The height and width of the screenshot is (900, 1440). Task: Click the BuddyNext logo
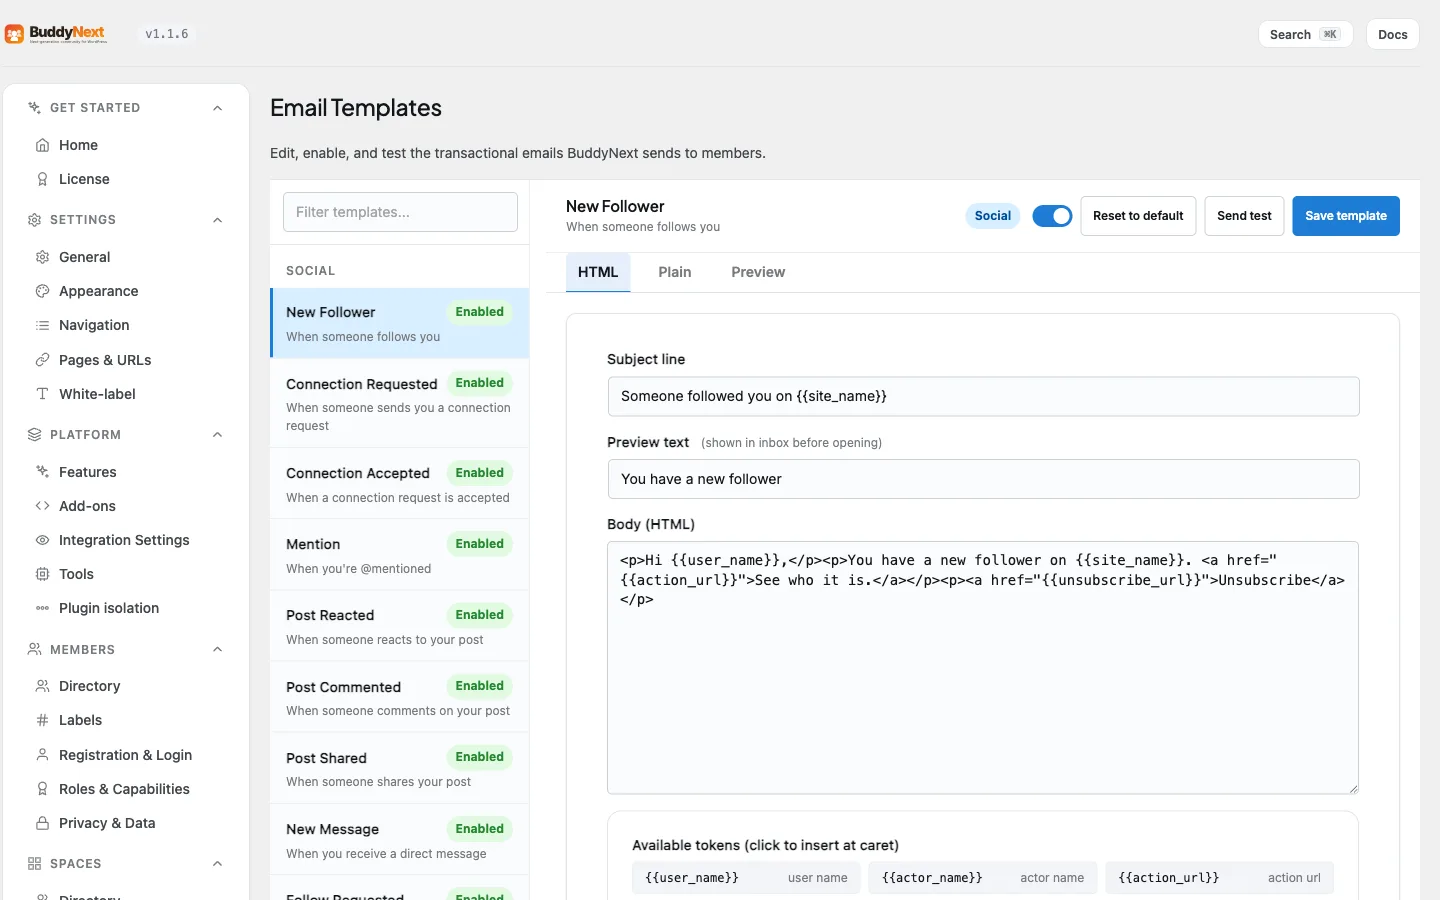click(56, 34)
